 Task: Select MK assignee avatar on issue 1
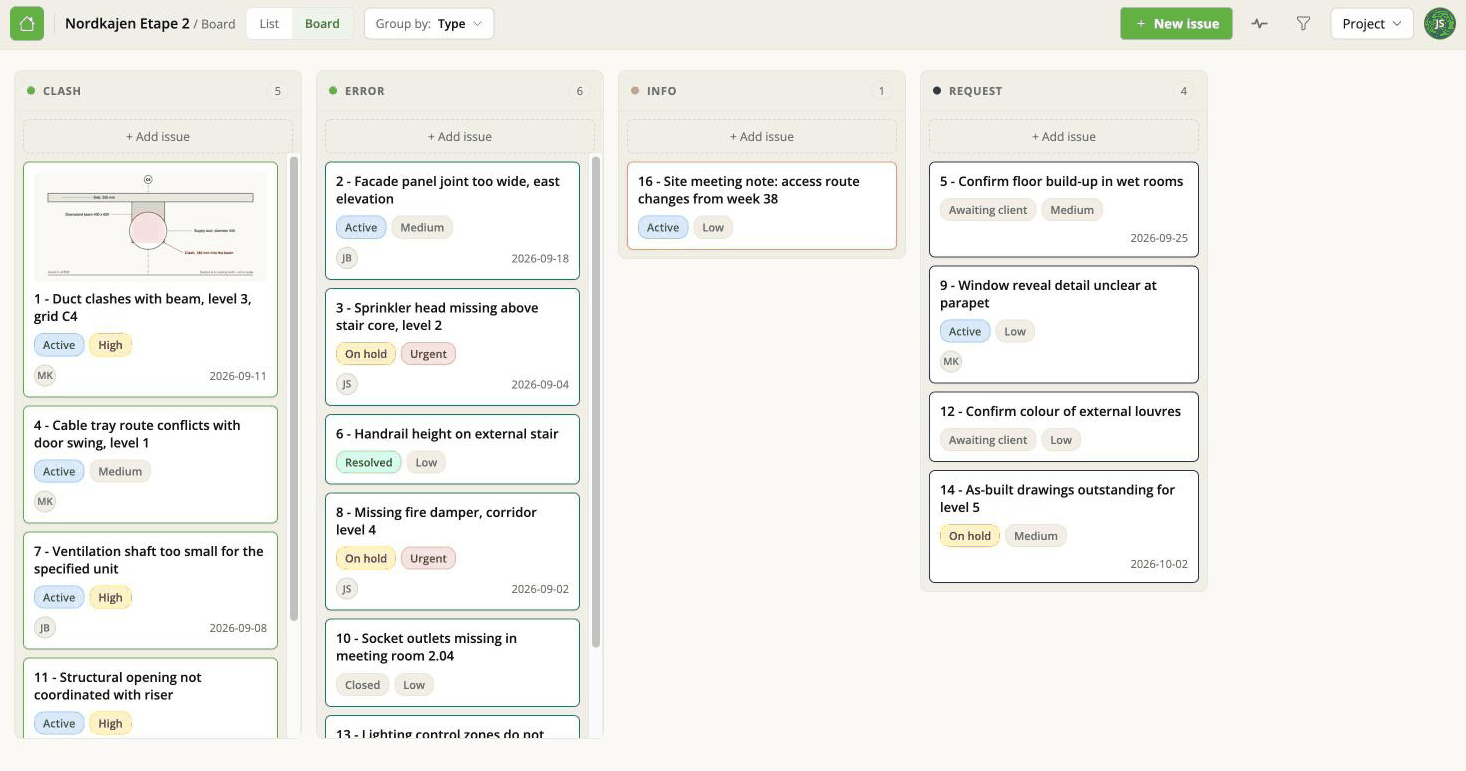[x=45, y=375]
